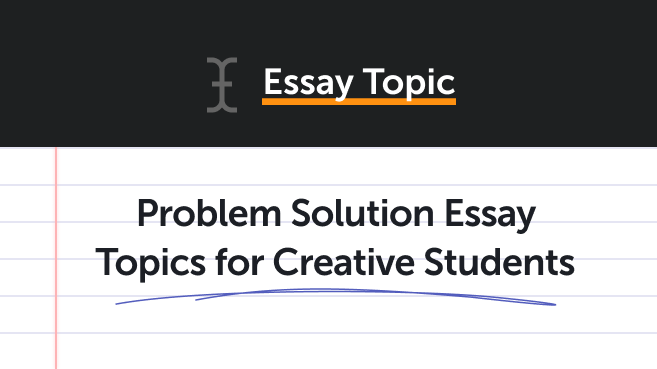
Task: Select the 'Problem Solution Essay' heading line
Action: (336, 214)
